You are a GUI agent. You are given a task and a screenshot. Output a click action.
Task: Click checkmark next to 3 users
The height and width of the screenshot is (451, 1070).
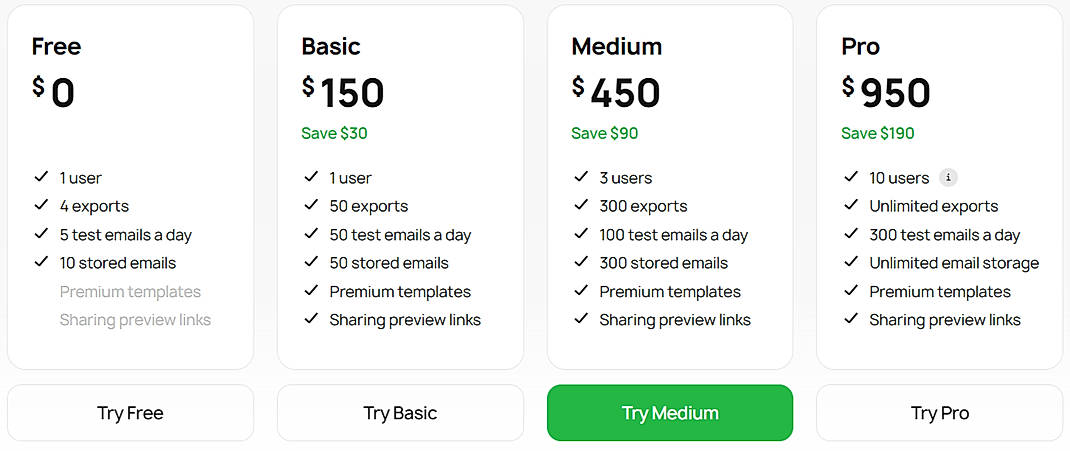point(581,178)
